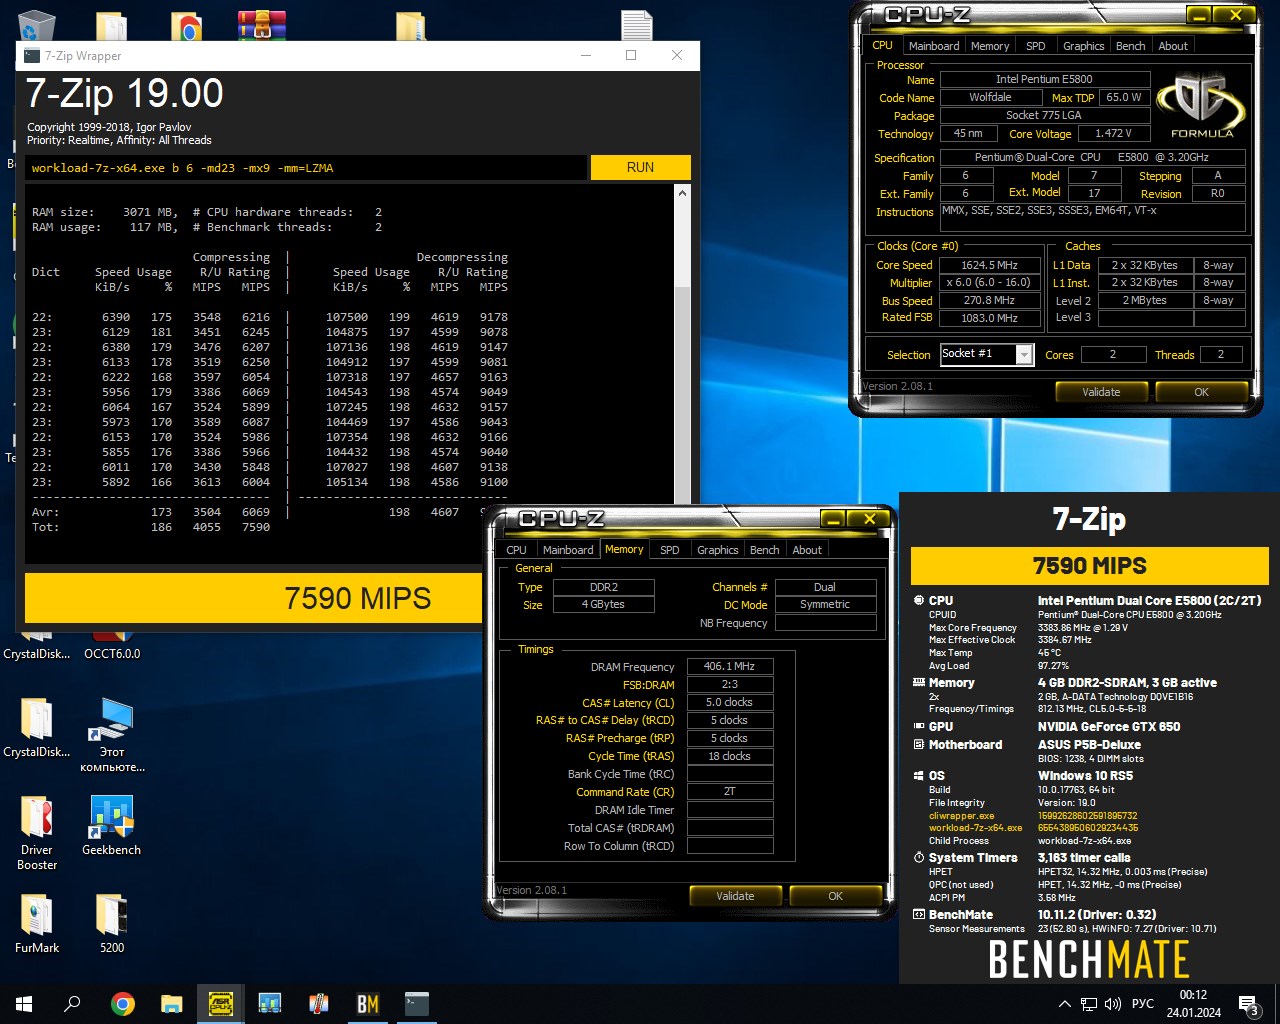Click the DRAM Frequency 406.1 MHz value
The width and height of the screenshot is (1280, 1024).
coord(729,666)
